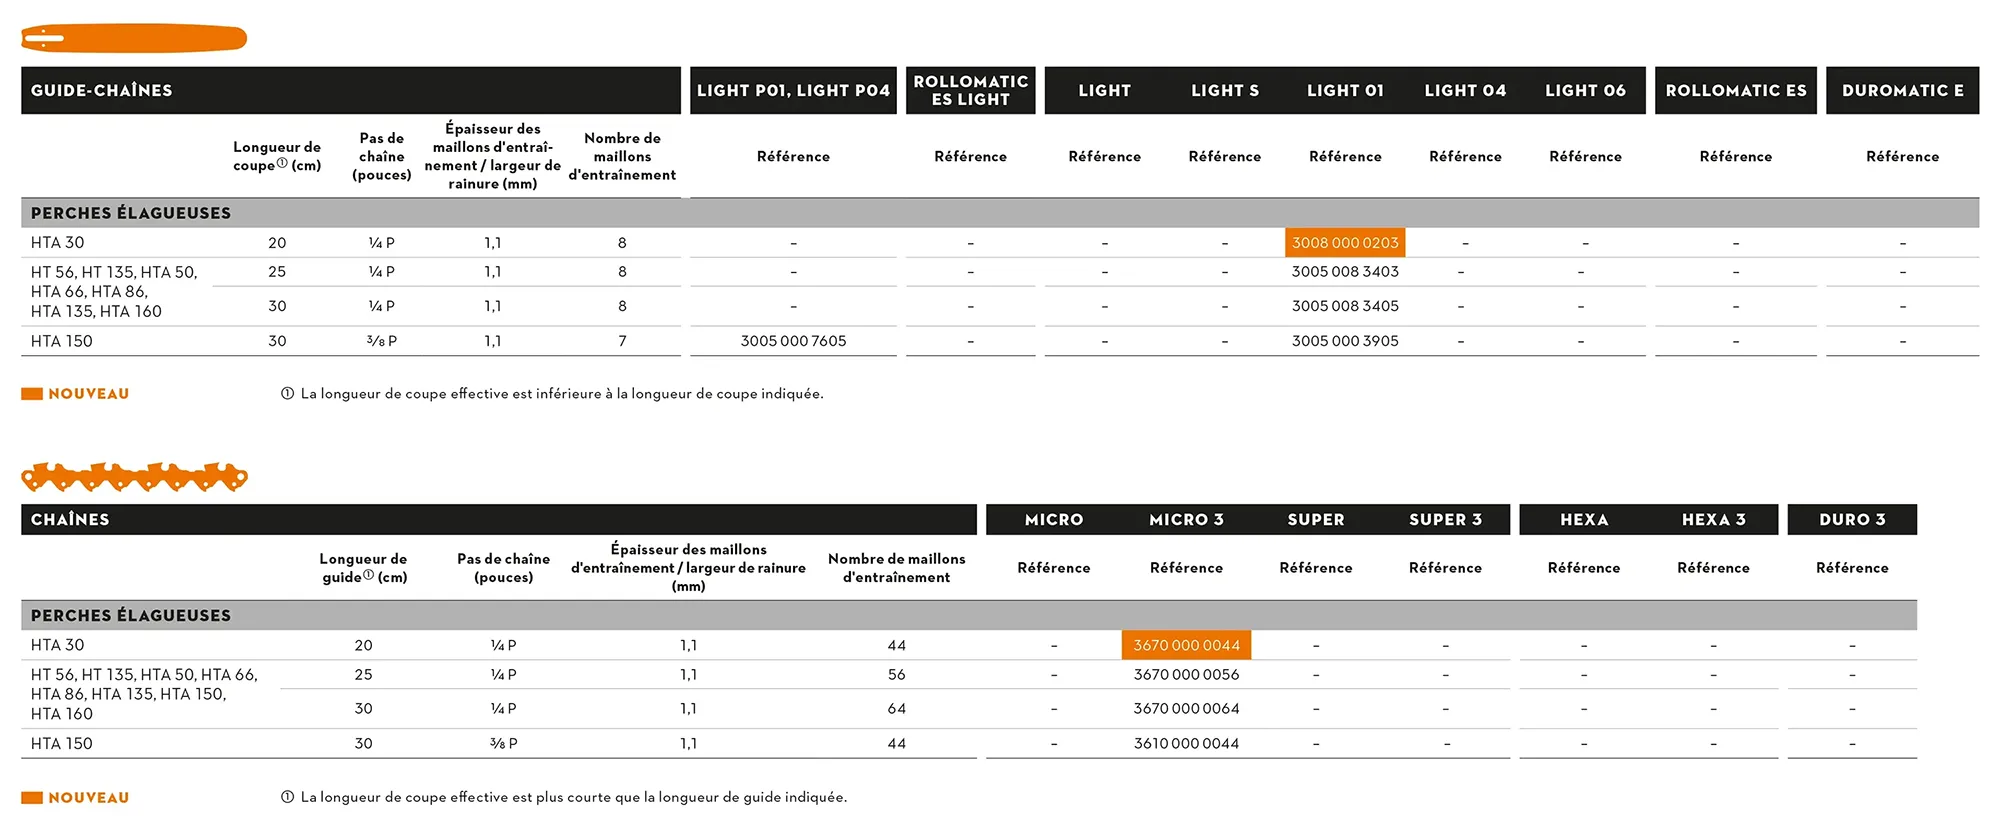This screenshot has height=831, width=2000.
Task: Click the LIGHT 01 column header
Action: point(1345,90)
